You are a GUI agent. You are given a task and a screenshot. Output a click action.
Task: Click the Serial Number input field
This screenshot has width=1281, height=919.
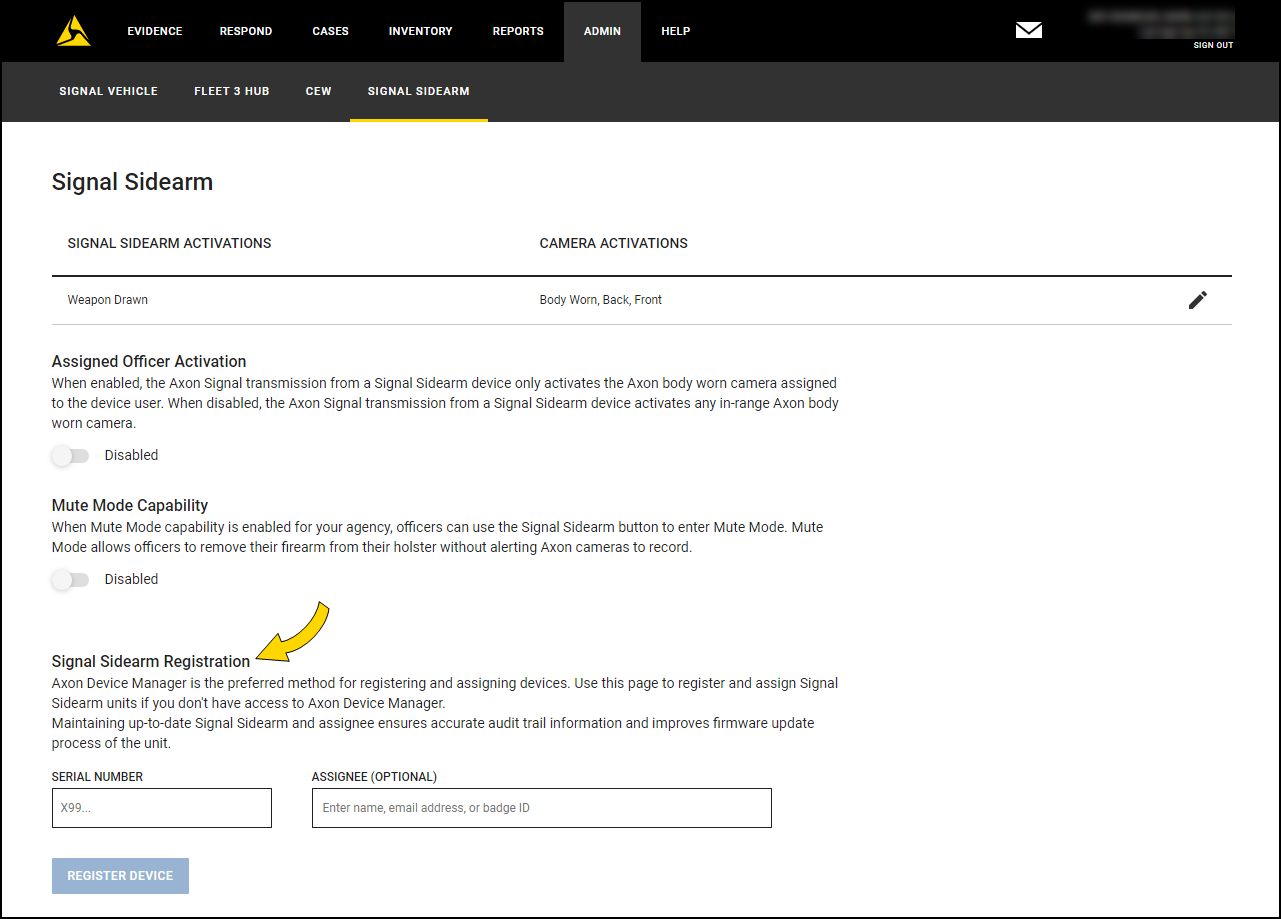[161, 808]
